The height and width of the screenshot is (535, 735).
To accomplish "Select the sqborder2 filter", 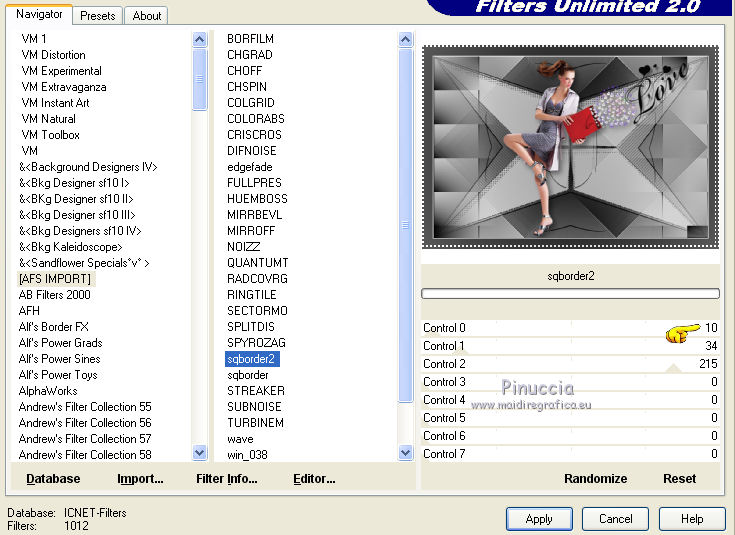I will (x=252, y=359).
